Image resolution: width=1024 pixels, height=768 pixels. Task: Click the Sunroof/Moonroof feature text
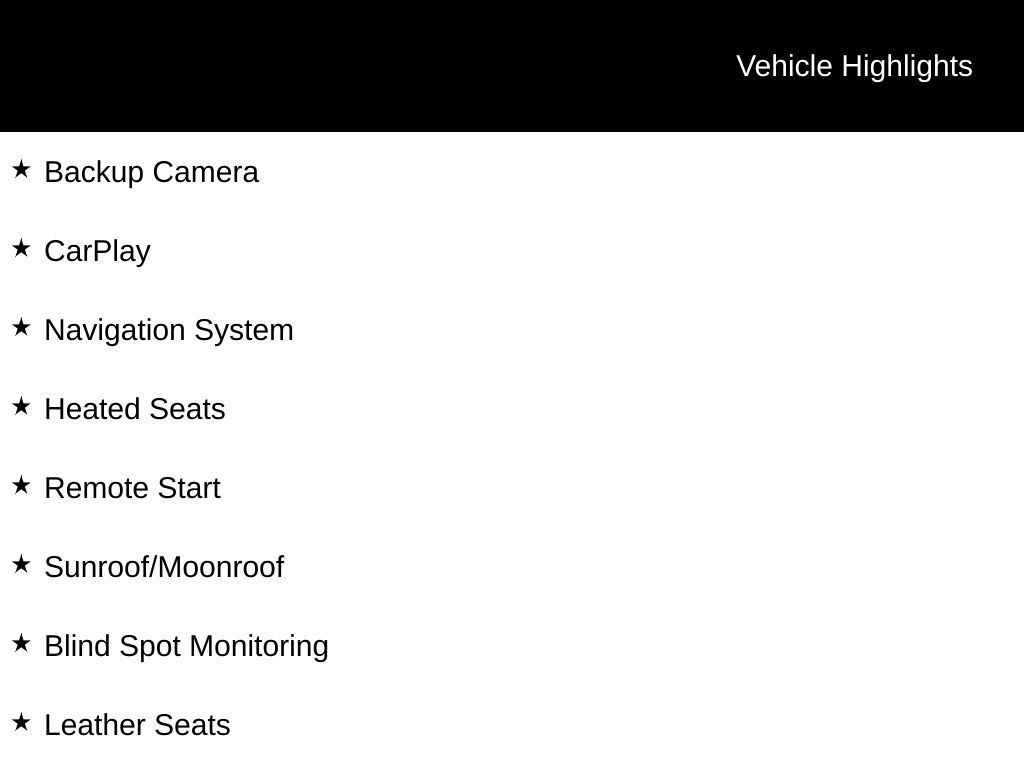coord(164,567)
